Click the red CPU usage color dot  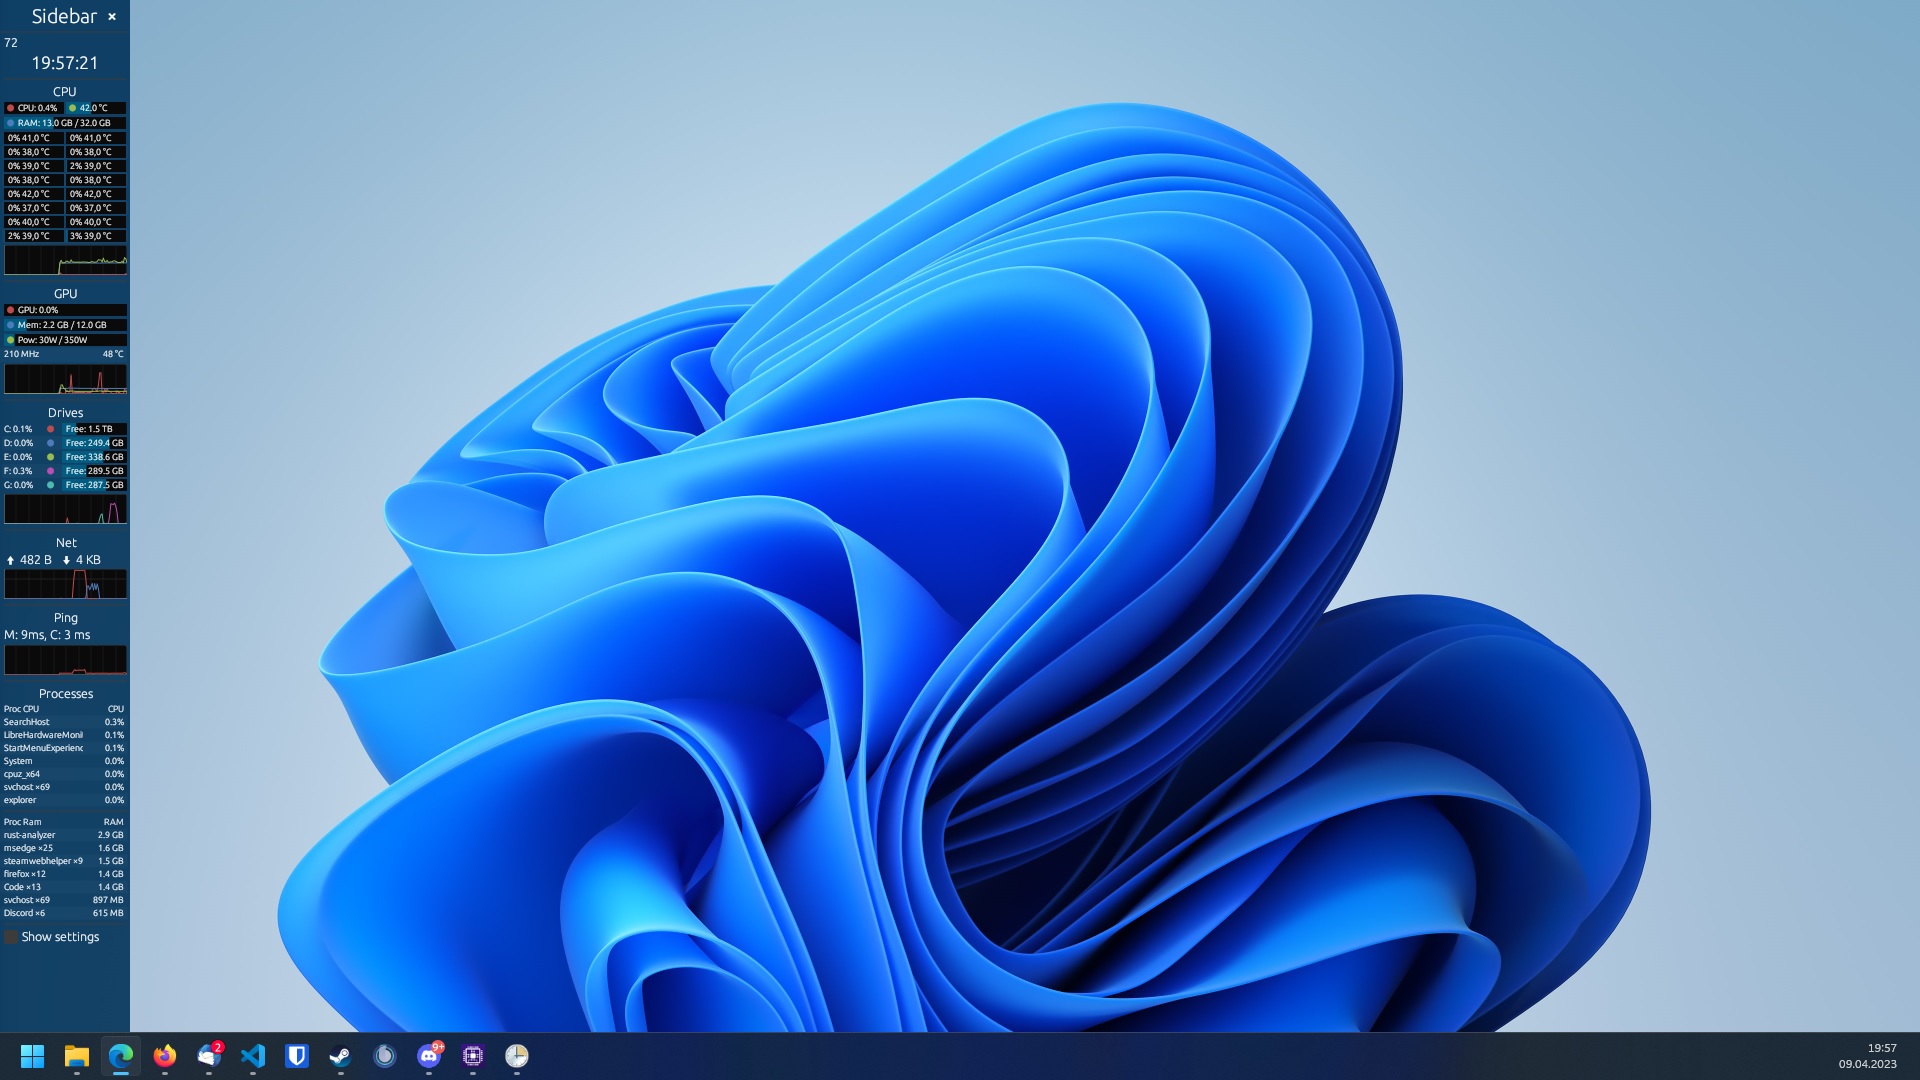click(x=10, y=108)
